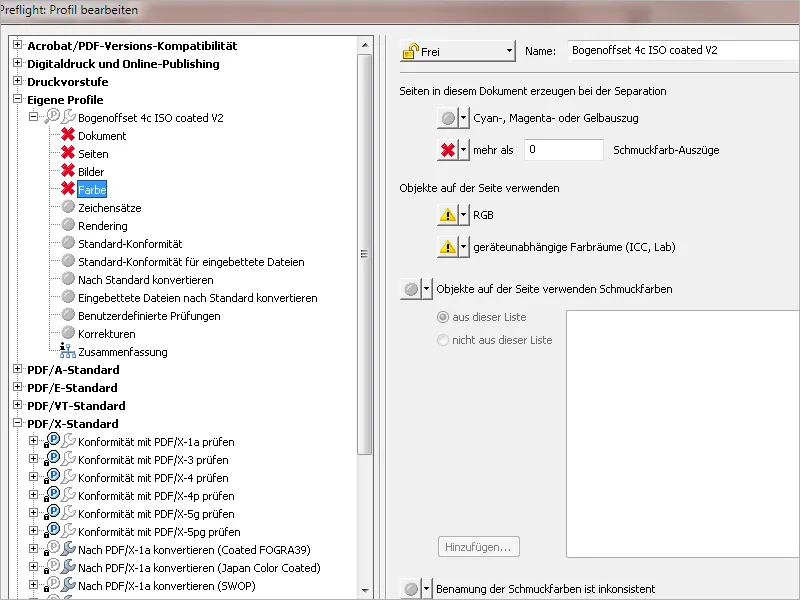
Task: Expand the Acrobat/PDF-Versions-Kompatibilität tree node
Action: pos(17,45)
